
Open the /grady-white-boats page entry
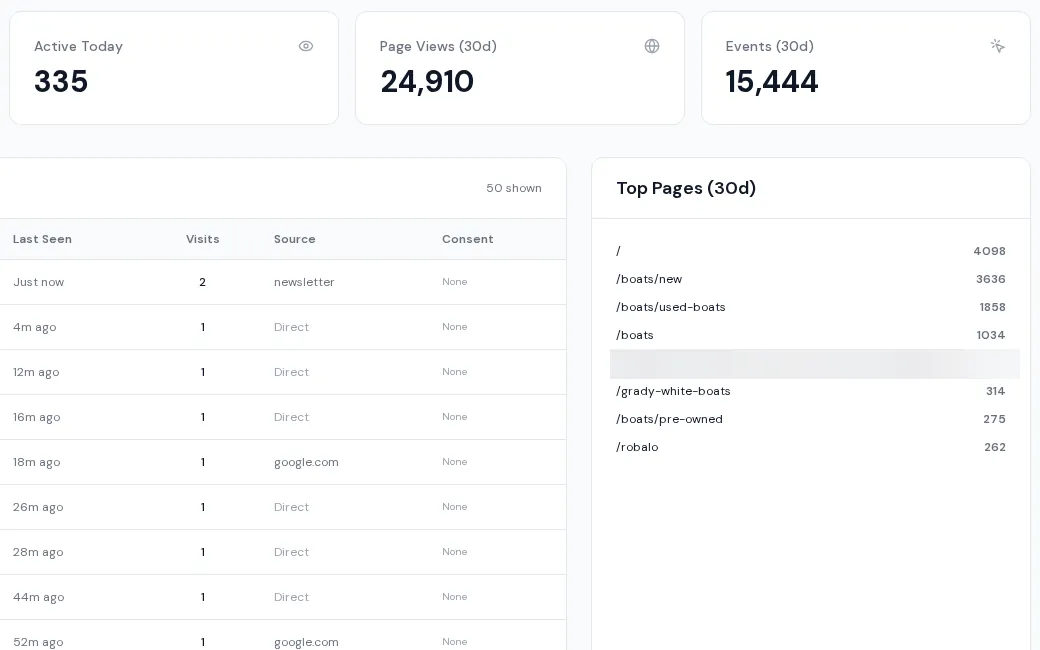tap(811, 391)
